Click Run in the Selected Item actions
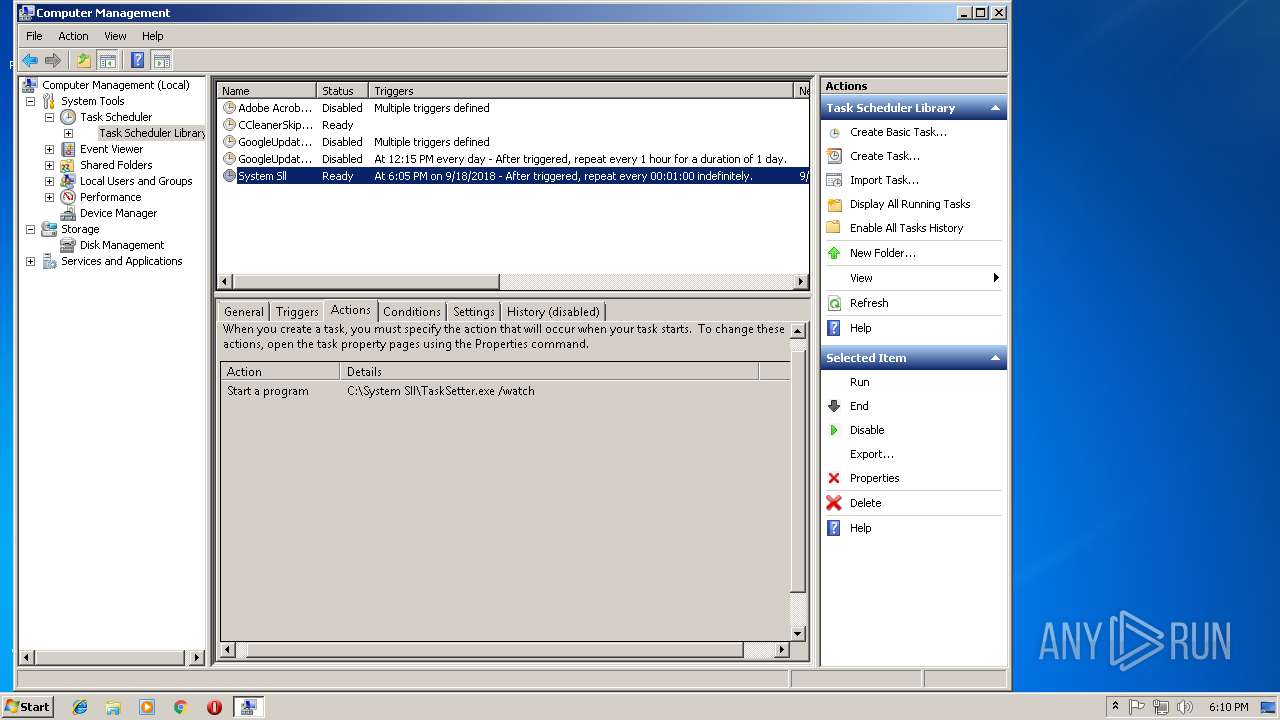This screenshot has width=1280, height=720. click(x=860, y=382)
